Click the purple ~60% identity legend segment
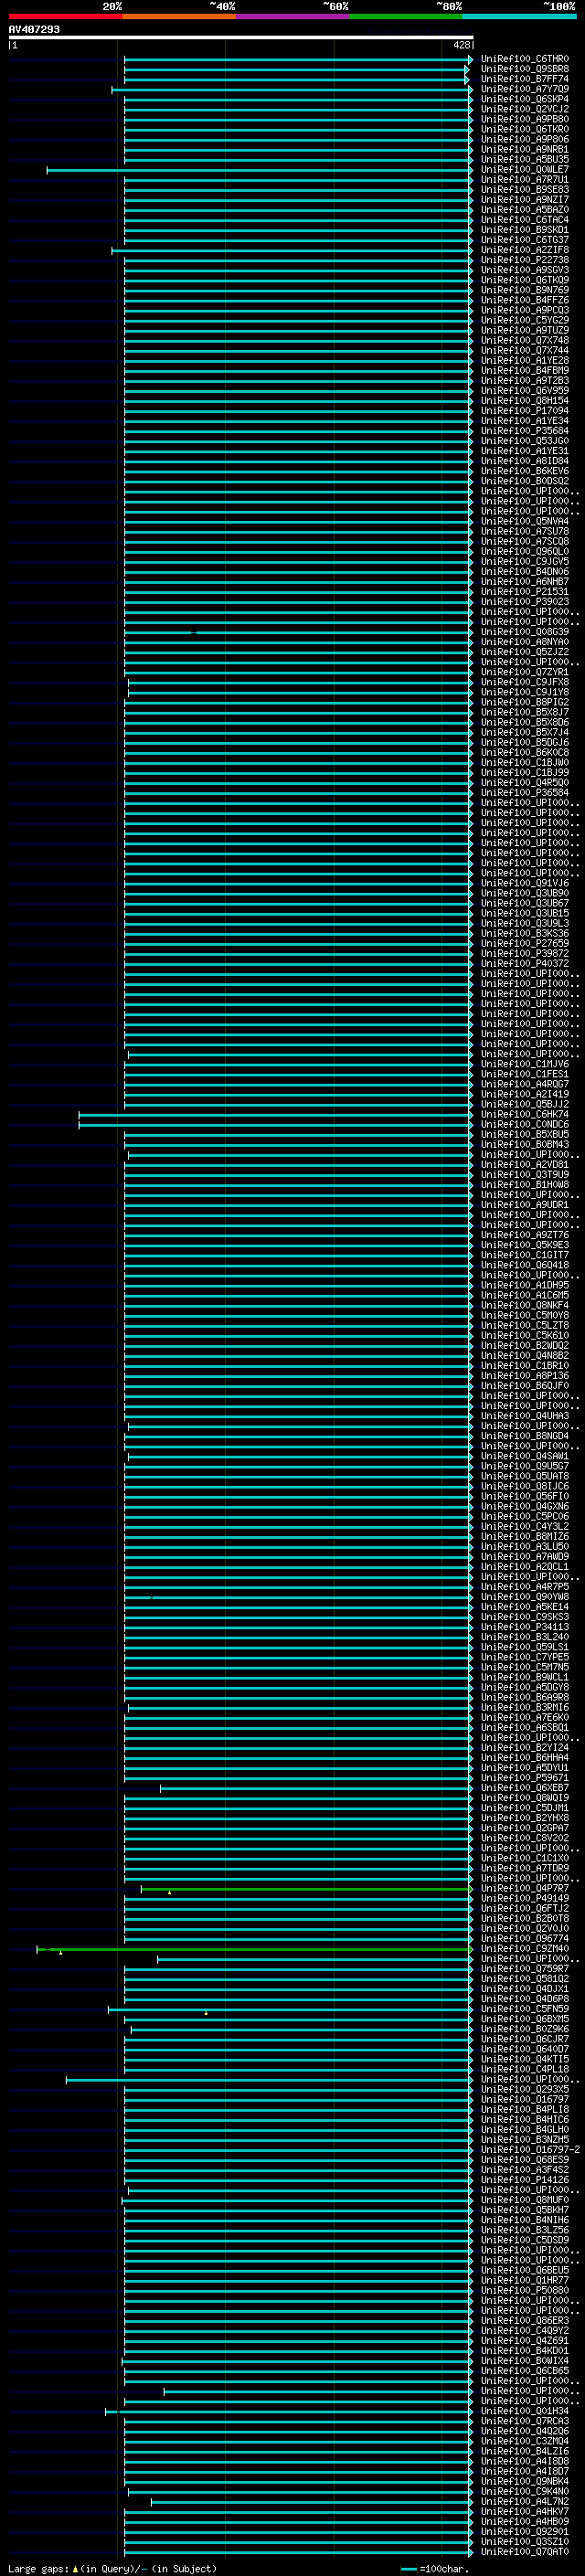This screenshot has width=585, height=2576. 293,16
